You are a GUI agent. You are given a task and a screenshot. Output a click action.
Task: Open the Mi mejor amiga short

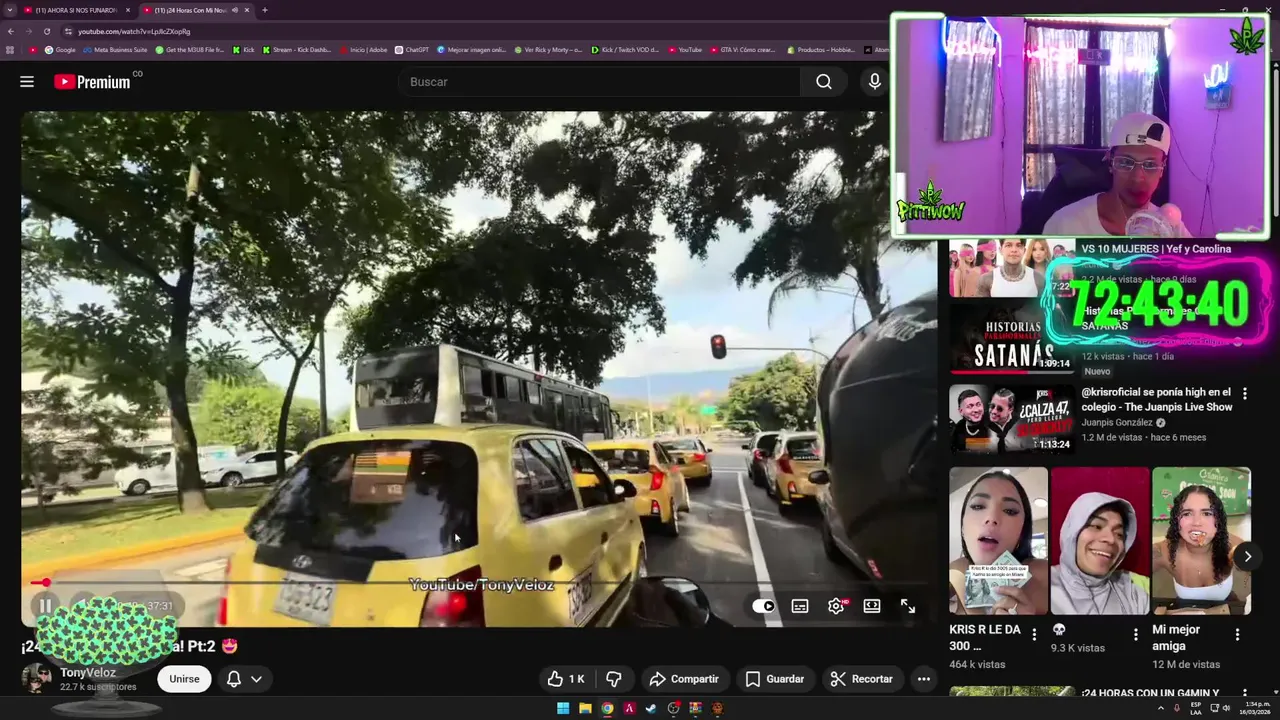click(1201, 541)
